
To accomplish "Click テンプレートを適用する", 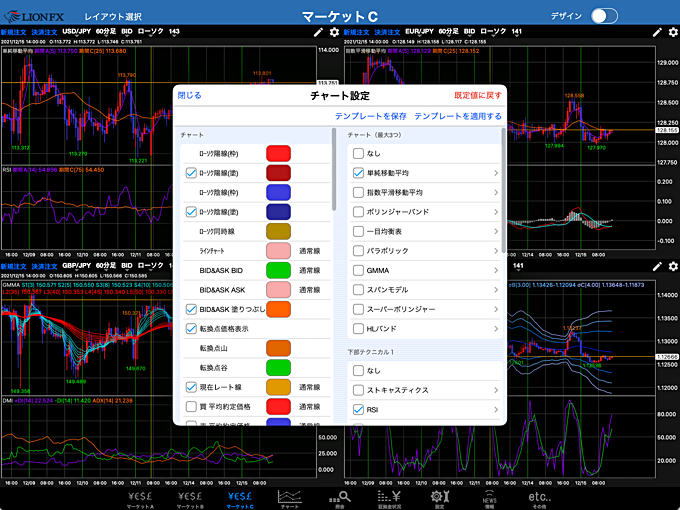I will (x=458, y=116).
